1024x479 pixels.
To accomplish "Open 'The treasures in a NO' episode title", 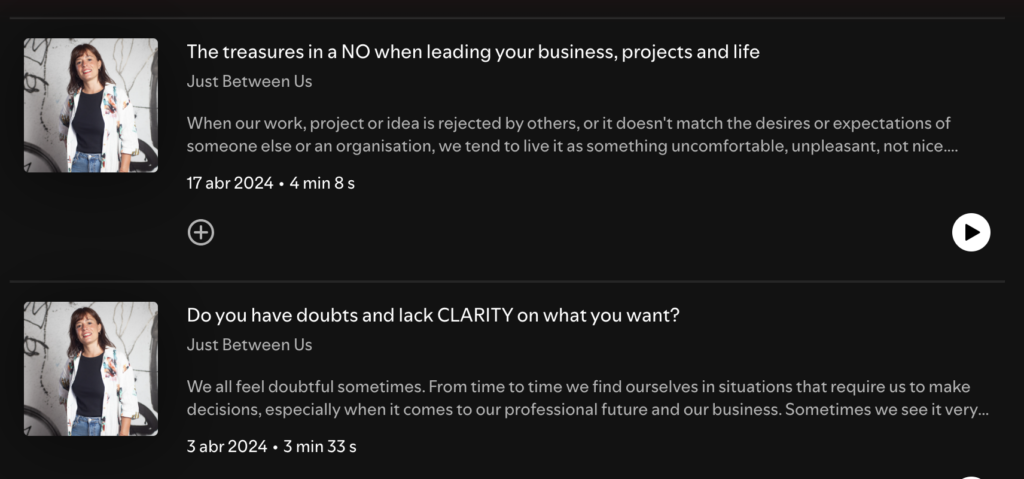I will pyautogui.click(x=473, y=52).
